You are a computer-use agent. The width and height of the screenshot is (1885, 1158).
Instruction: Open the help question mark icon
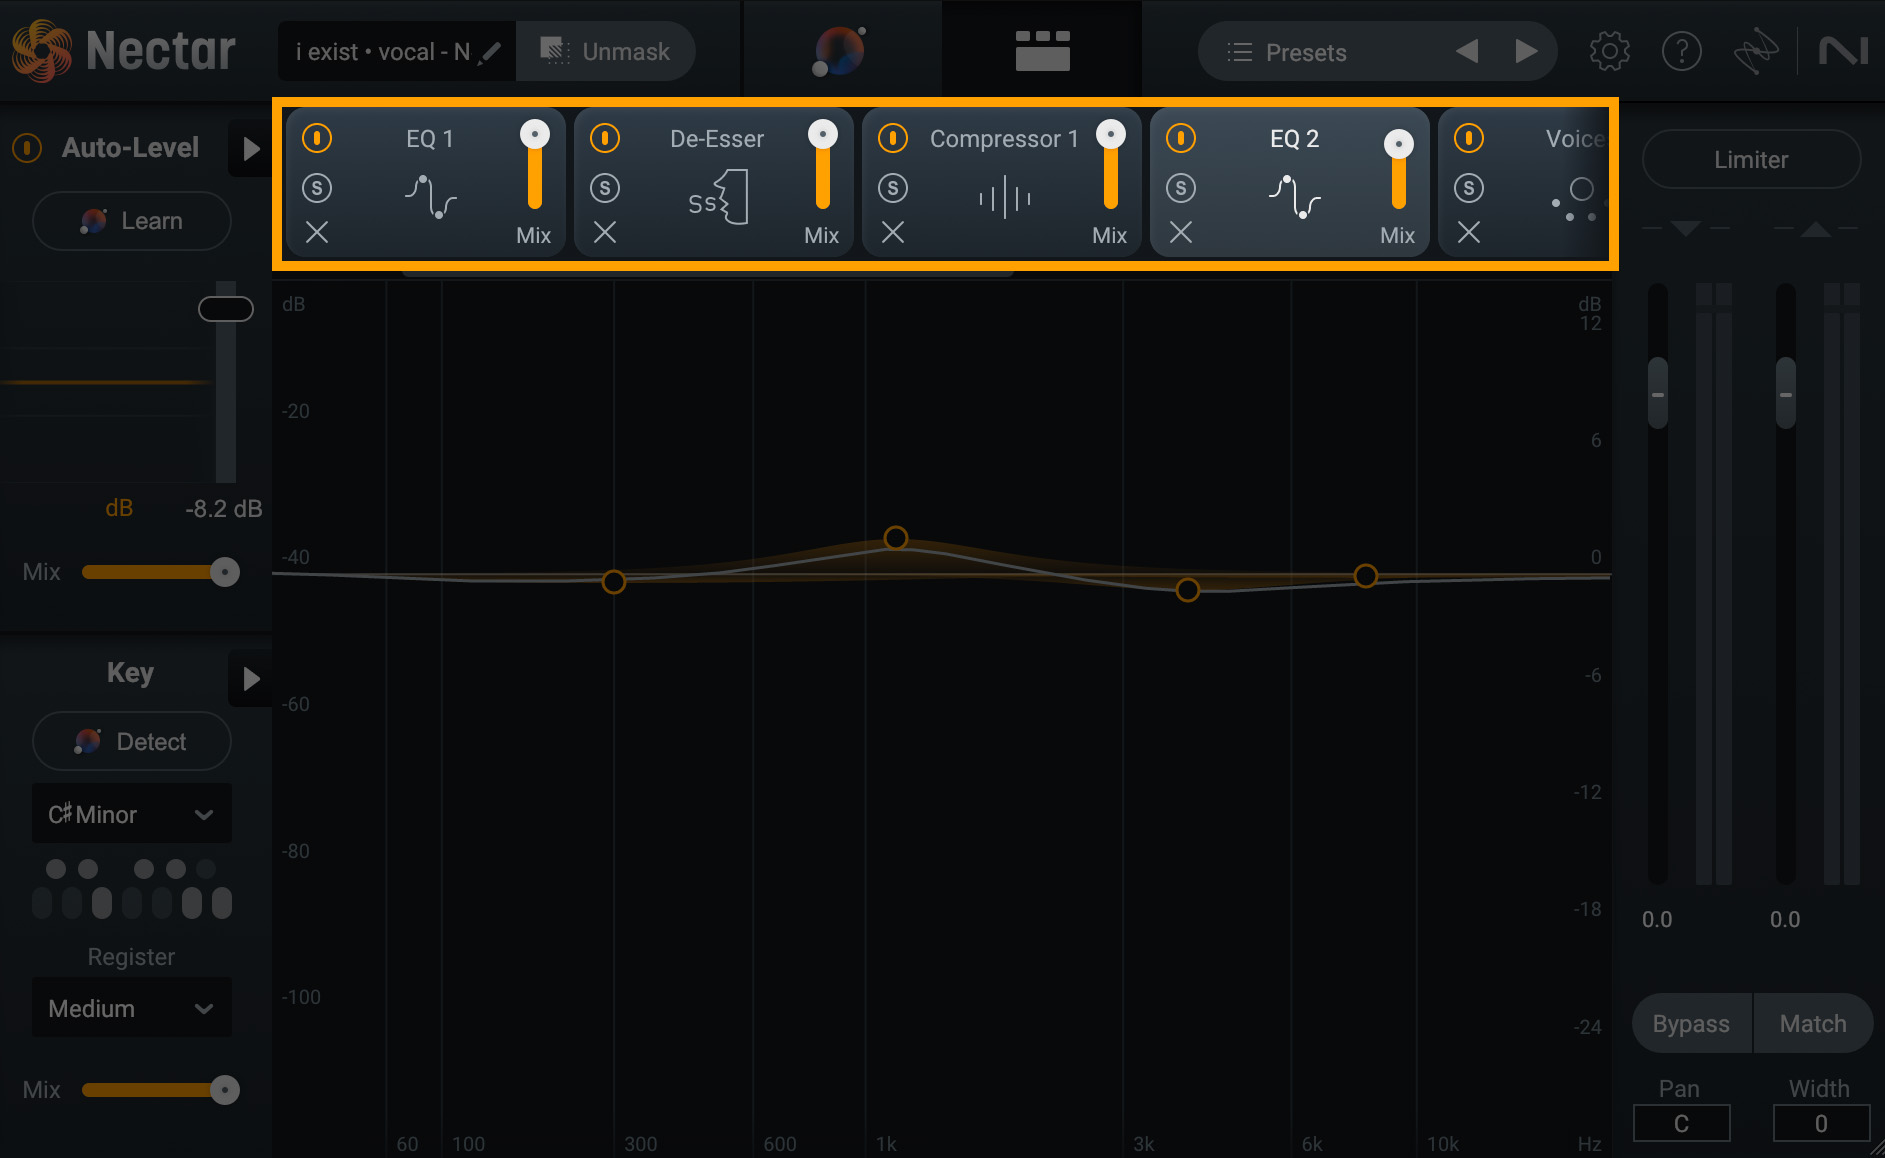1682,51
